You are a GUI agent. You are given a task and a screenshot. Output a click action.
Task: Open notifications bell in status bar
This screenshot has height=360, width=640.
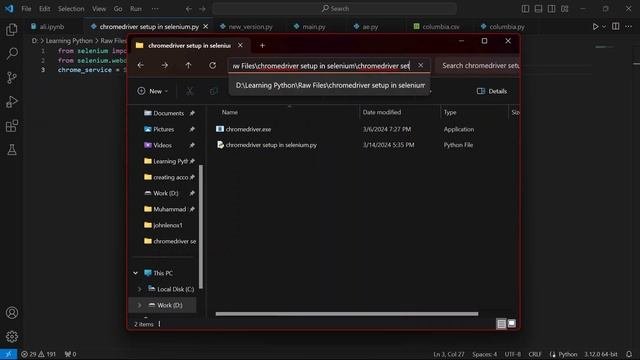629,354
